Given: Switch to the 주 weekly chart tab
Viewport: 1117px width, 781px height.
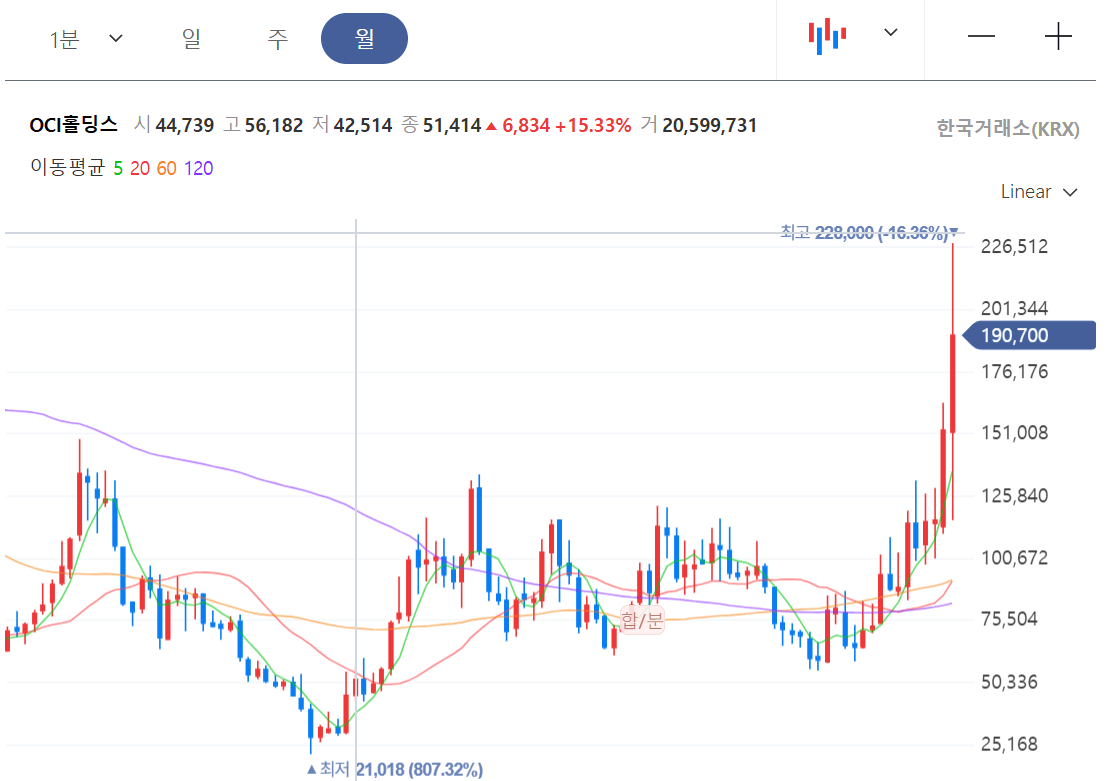Looking at the screenshot, I should 277,38.
